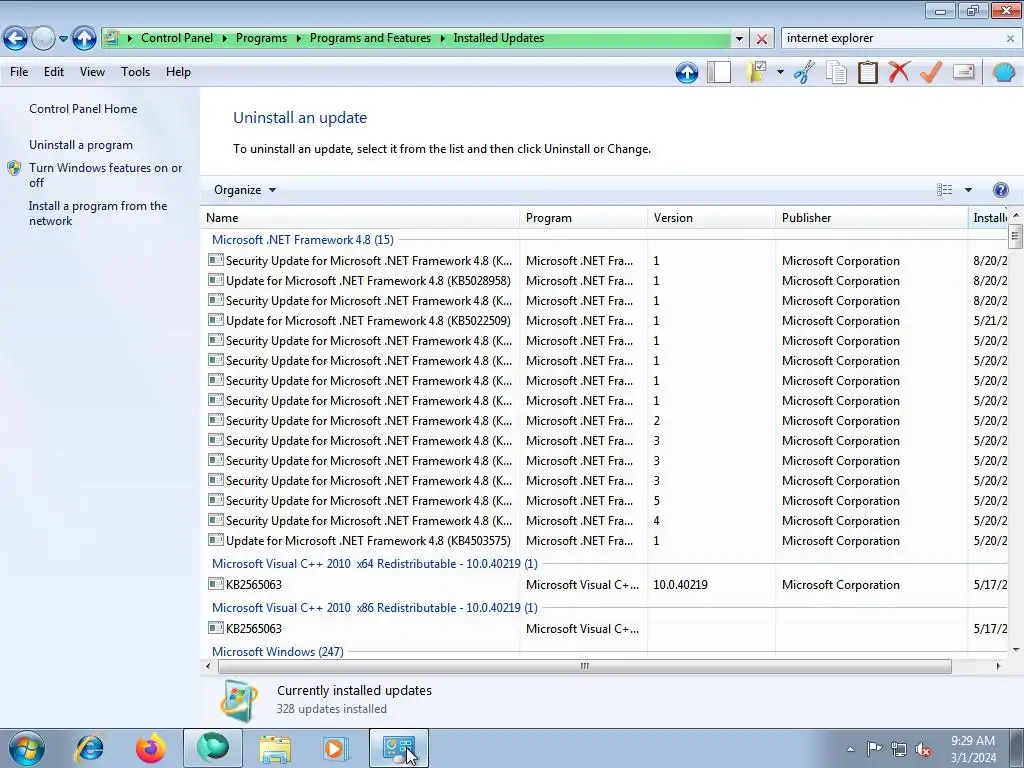Open the View menu
This screenshot has width=1024, height=768.
(x=92, y=72)
